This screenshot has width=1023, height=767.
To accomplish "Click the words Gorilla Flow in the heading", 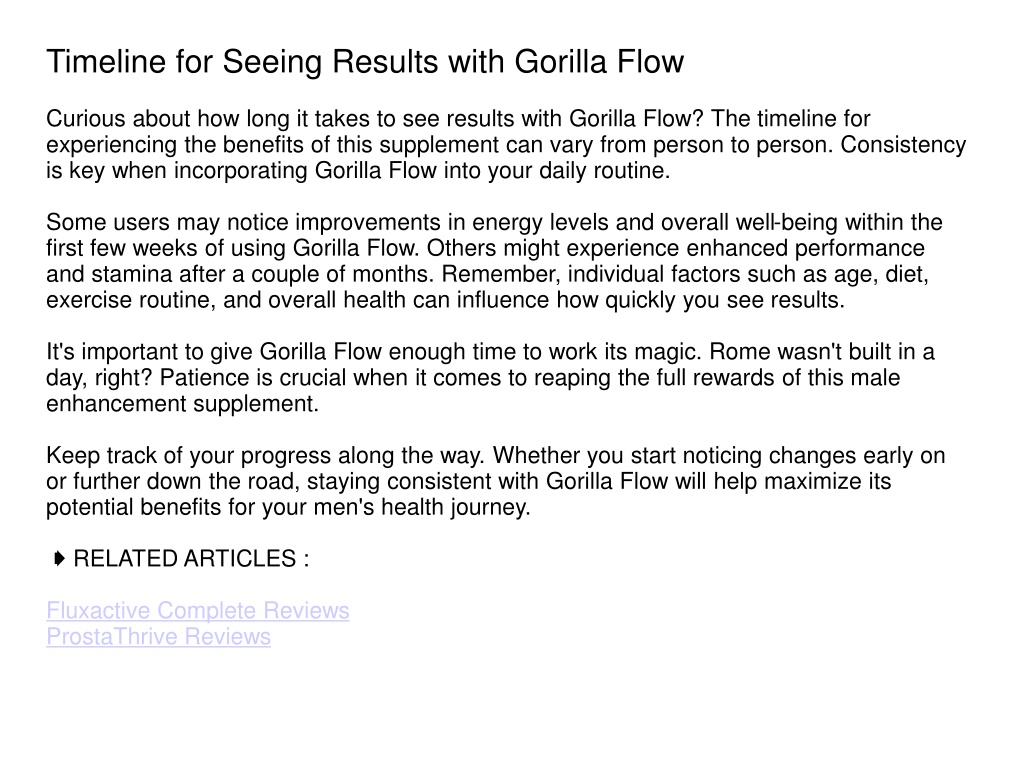I will point(599,62).
